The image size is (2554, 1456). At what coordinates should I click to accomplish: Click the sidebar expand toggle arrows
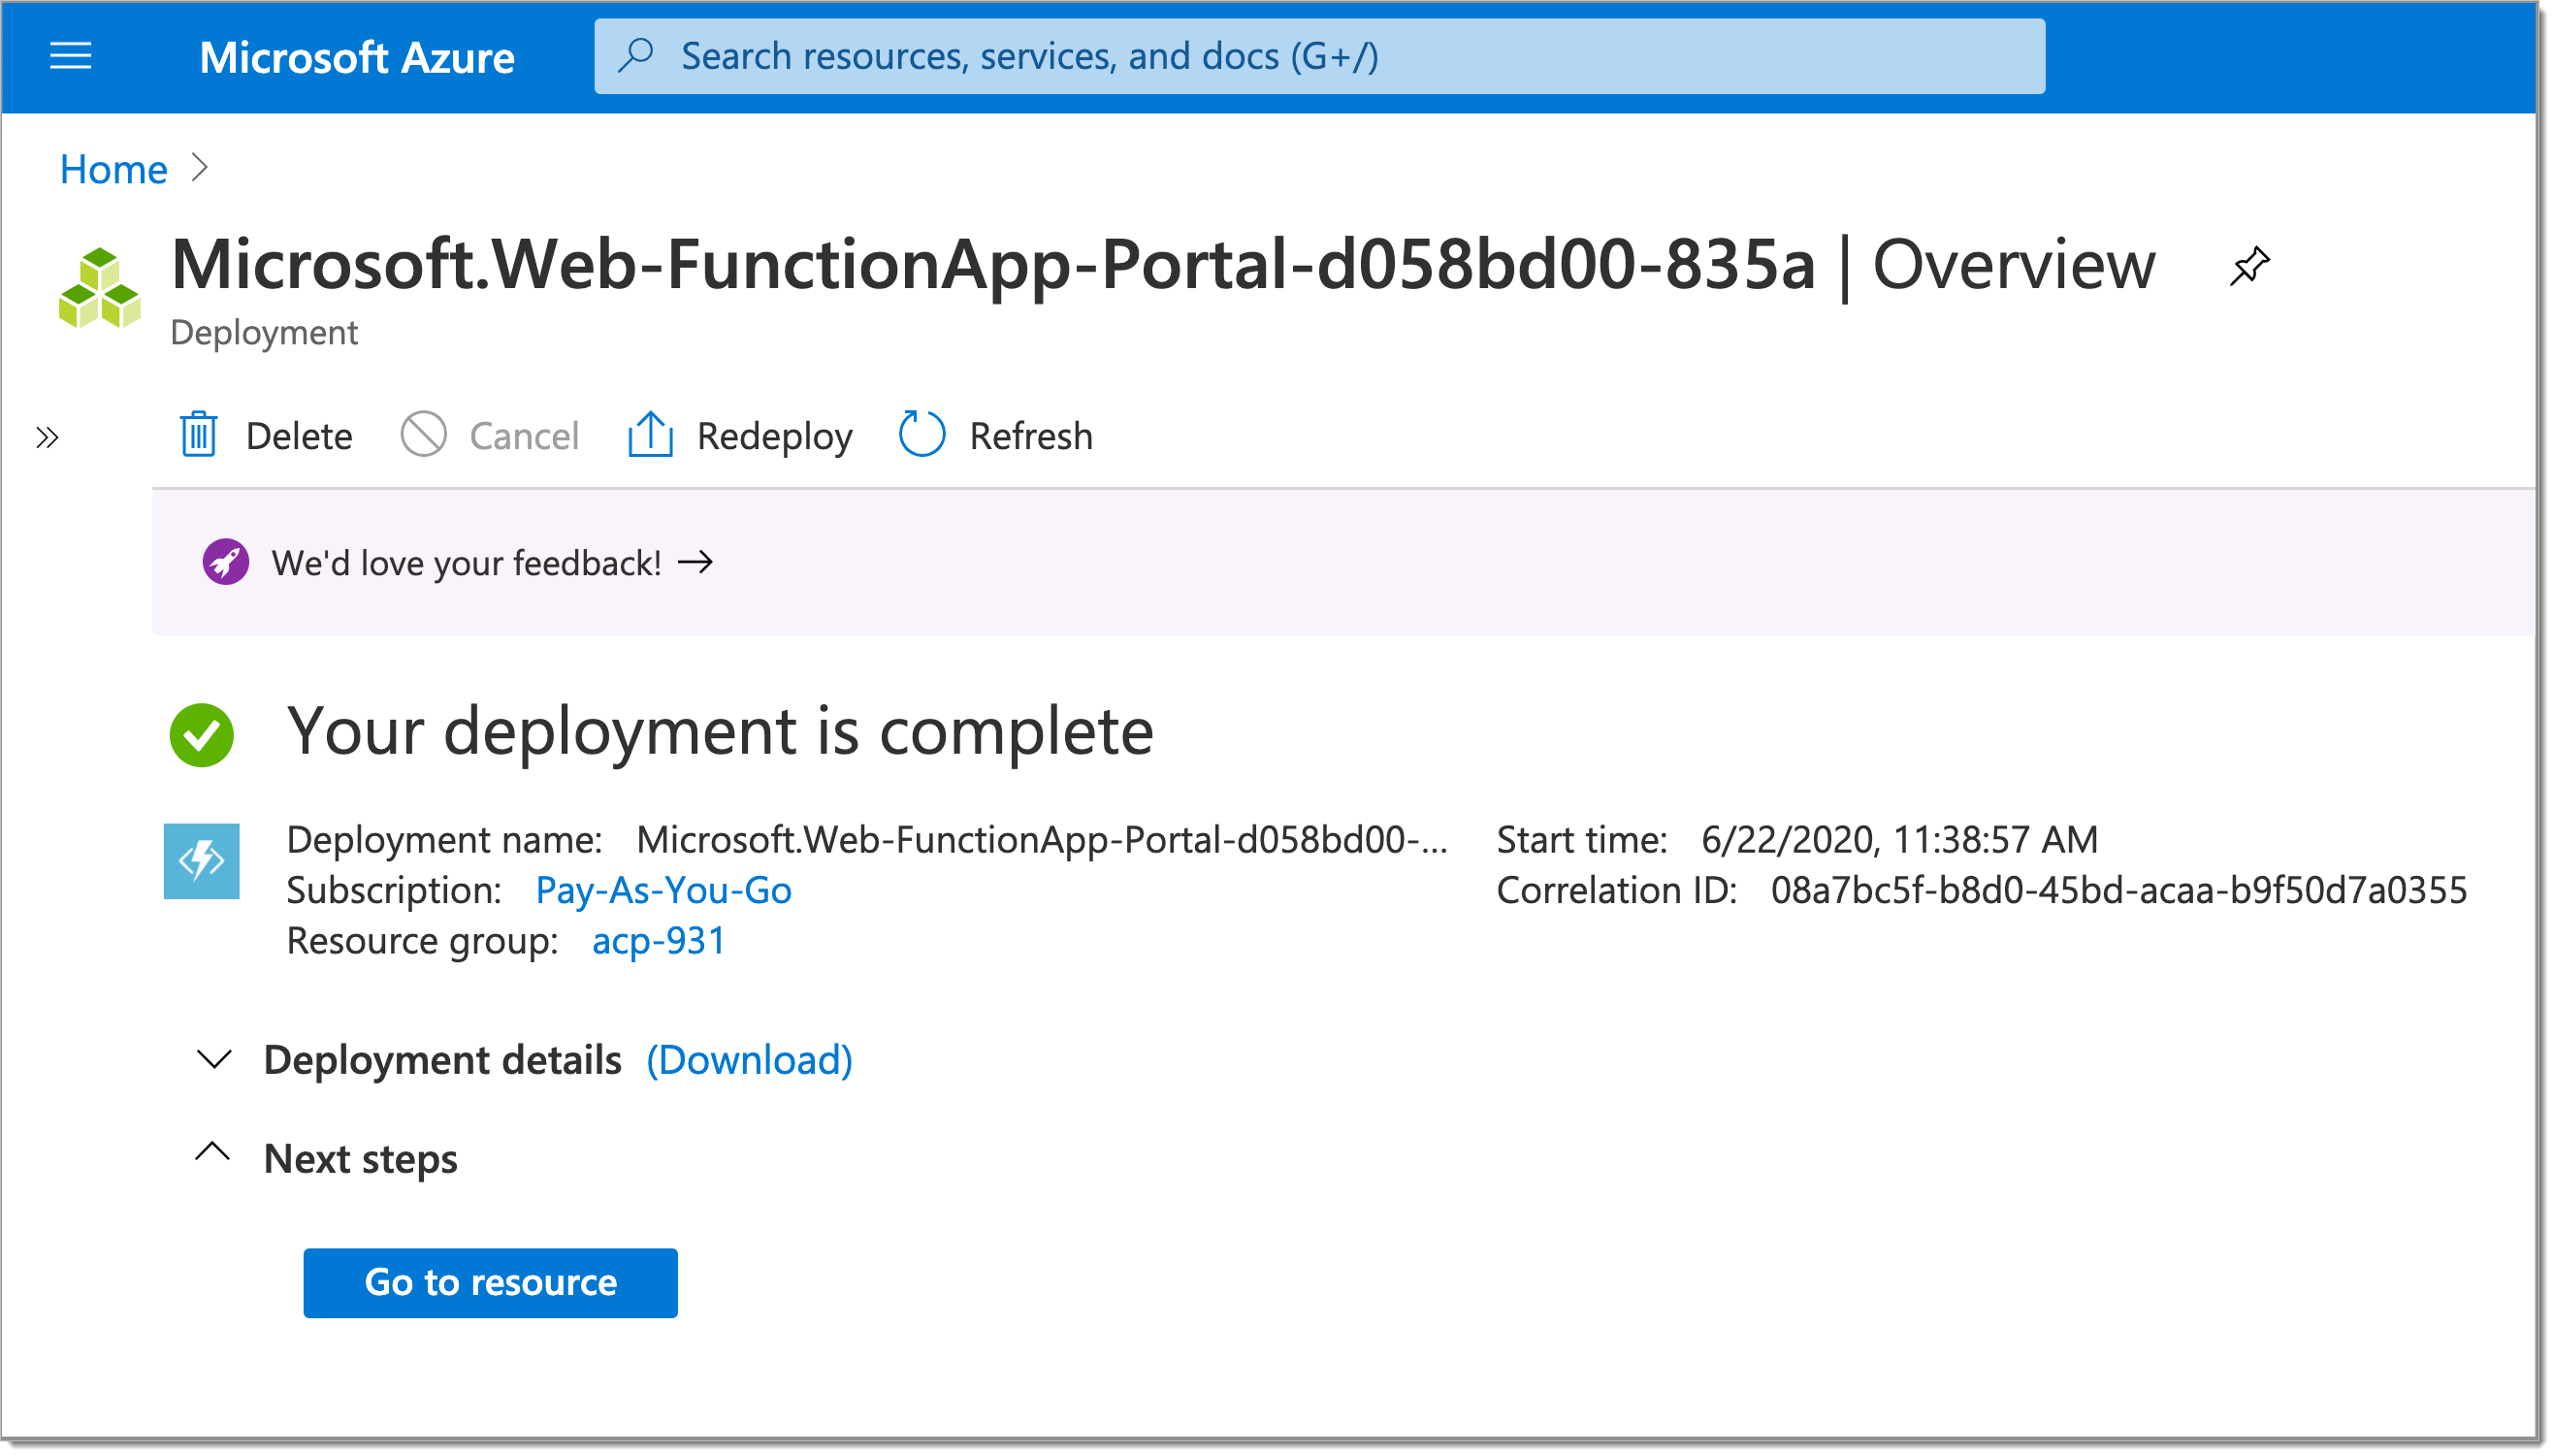tap(48, 437)
